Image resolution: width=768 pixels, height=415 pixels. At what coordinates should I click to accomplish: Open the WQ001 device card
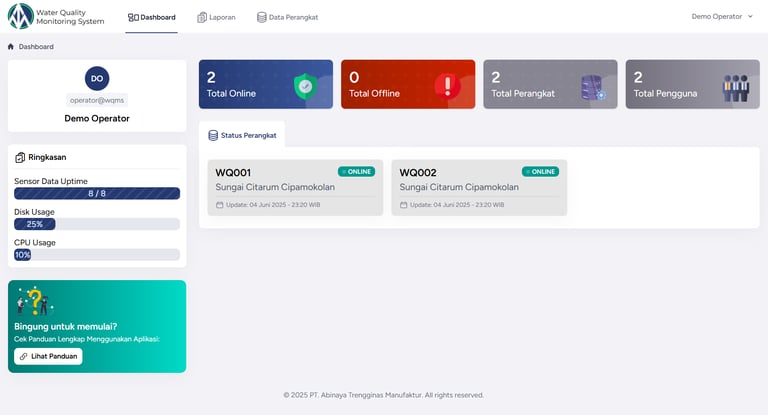pos(295,188)
